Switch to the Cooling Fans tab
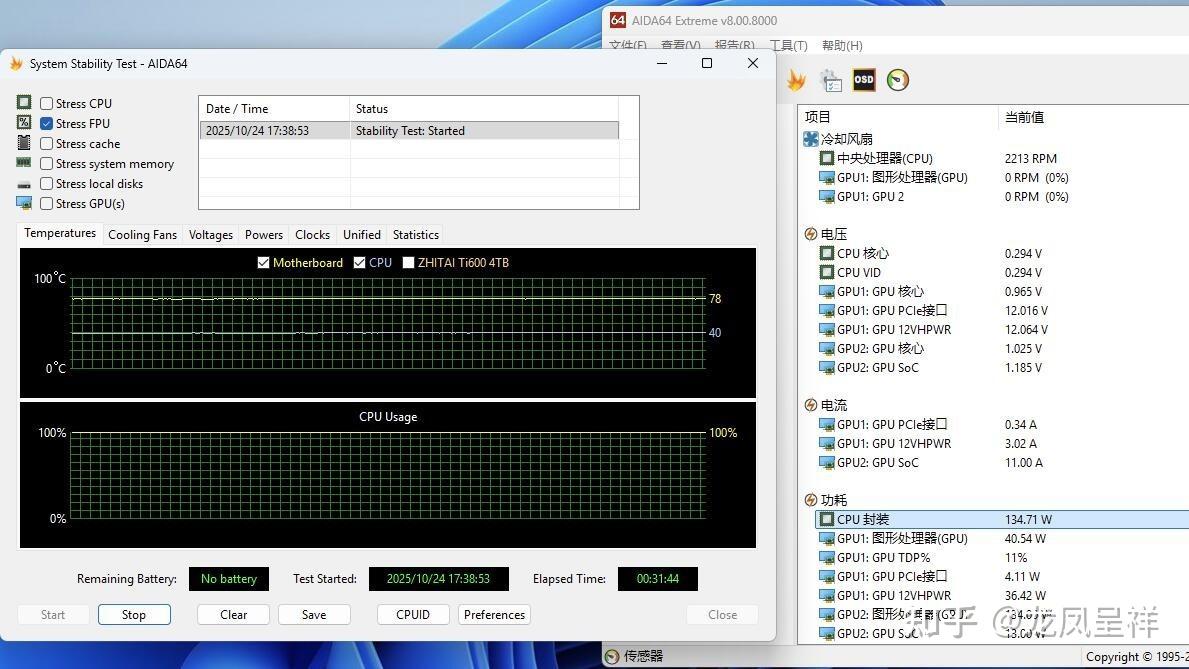 pos(143,234)
